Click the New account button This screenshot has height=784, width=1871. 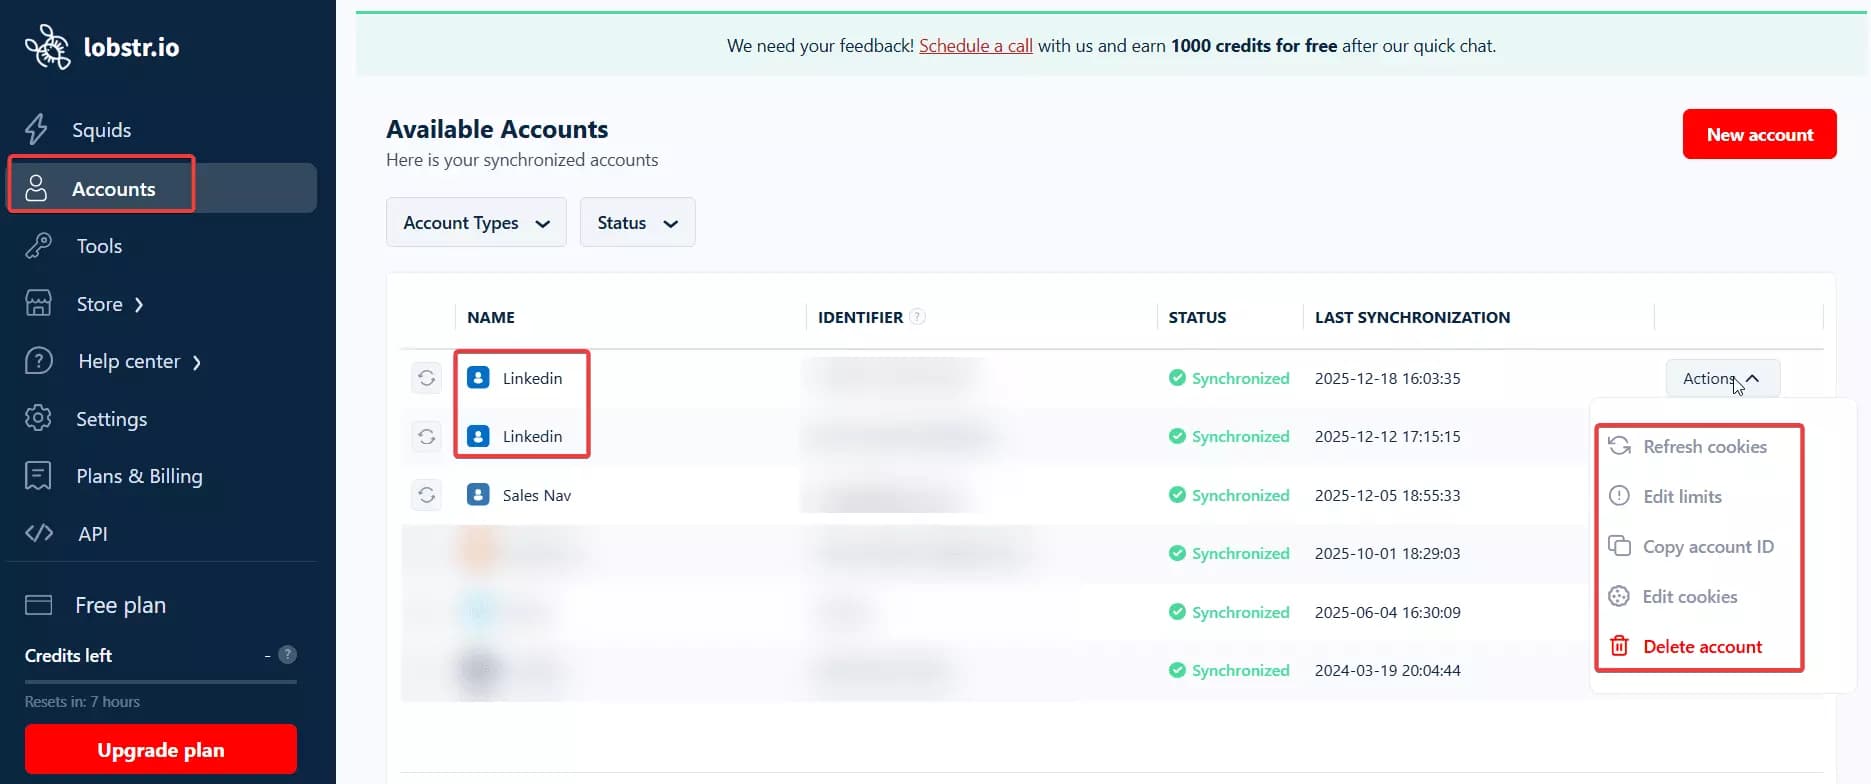tap(1759, 134)
